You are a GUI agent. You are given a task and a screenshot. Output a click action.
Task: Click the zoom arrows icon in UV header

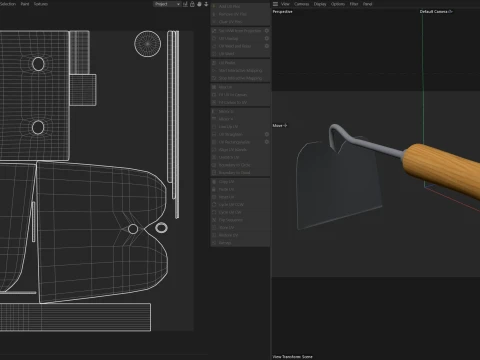[206, 4]
